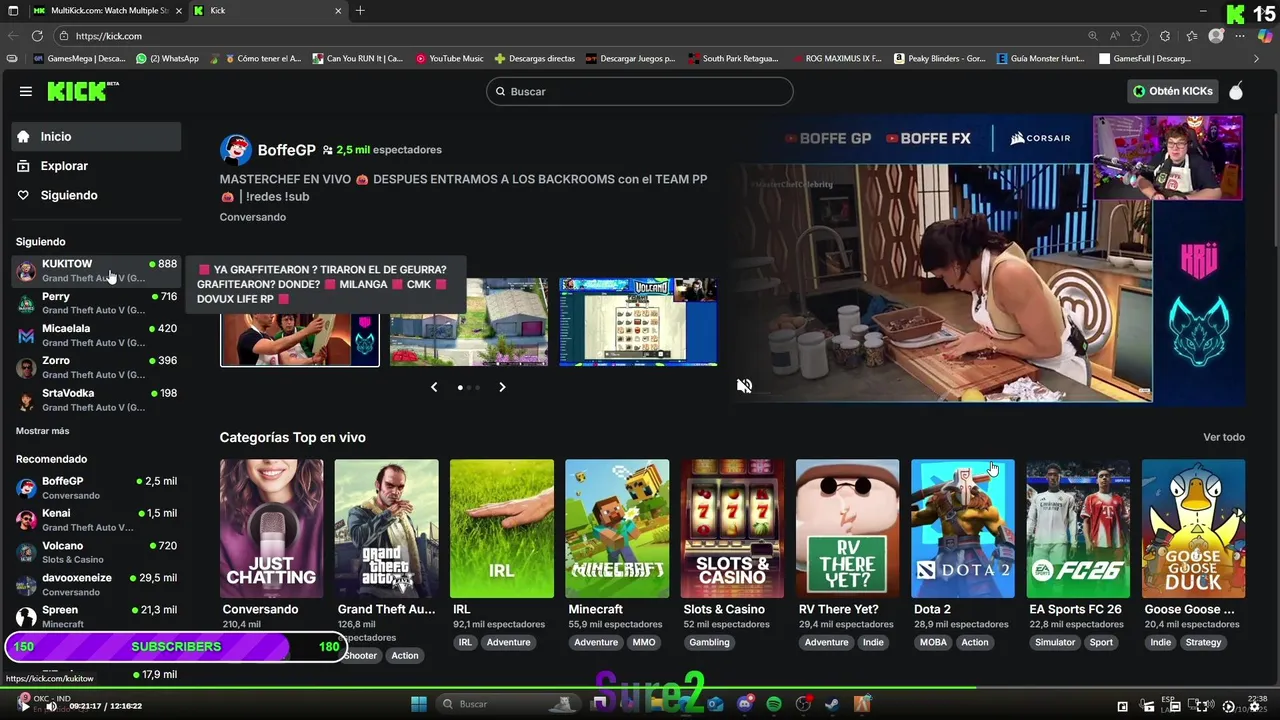Open Steam from the taskbar
Image resolution: width=1280 pixels, height=720 pixels.
tap(832, 704)
